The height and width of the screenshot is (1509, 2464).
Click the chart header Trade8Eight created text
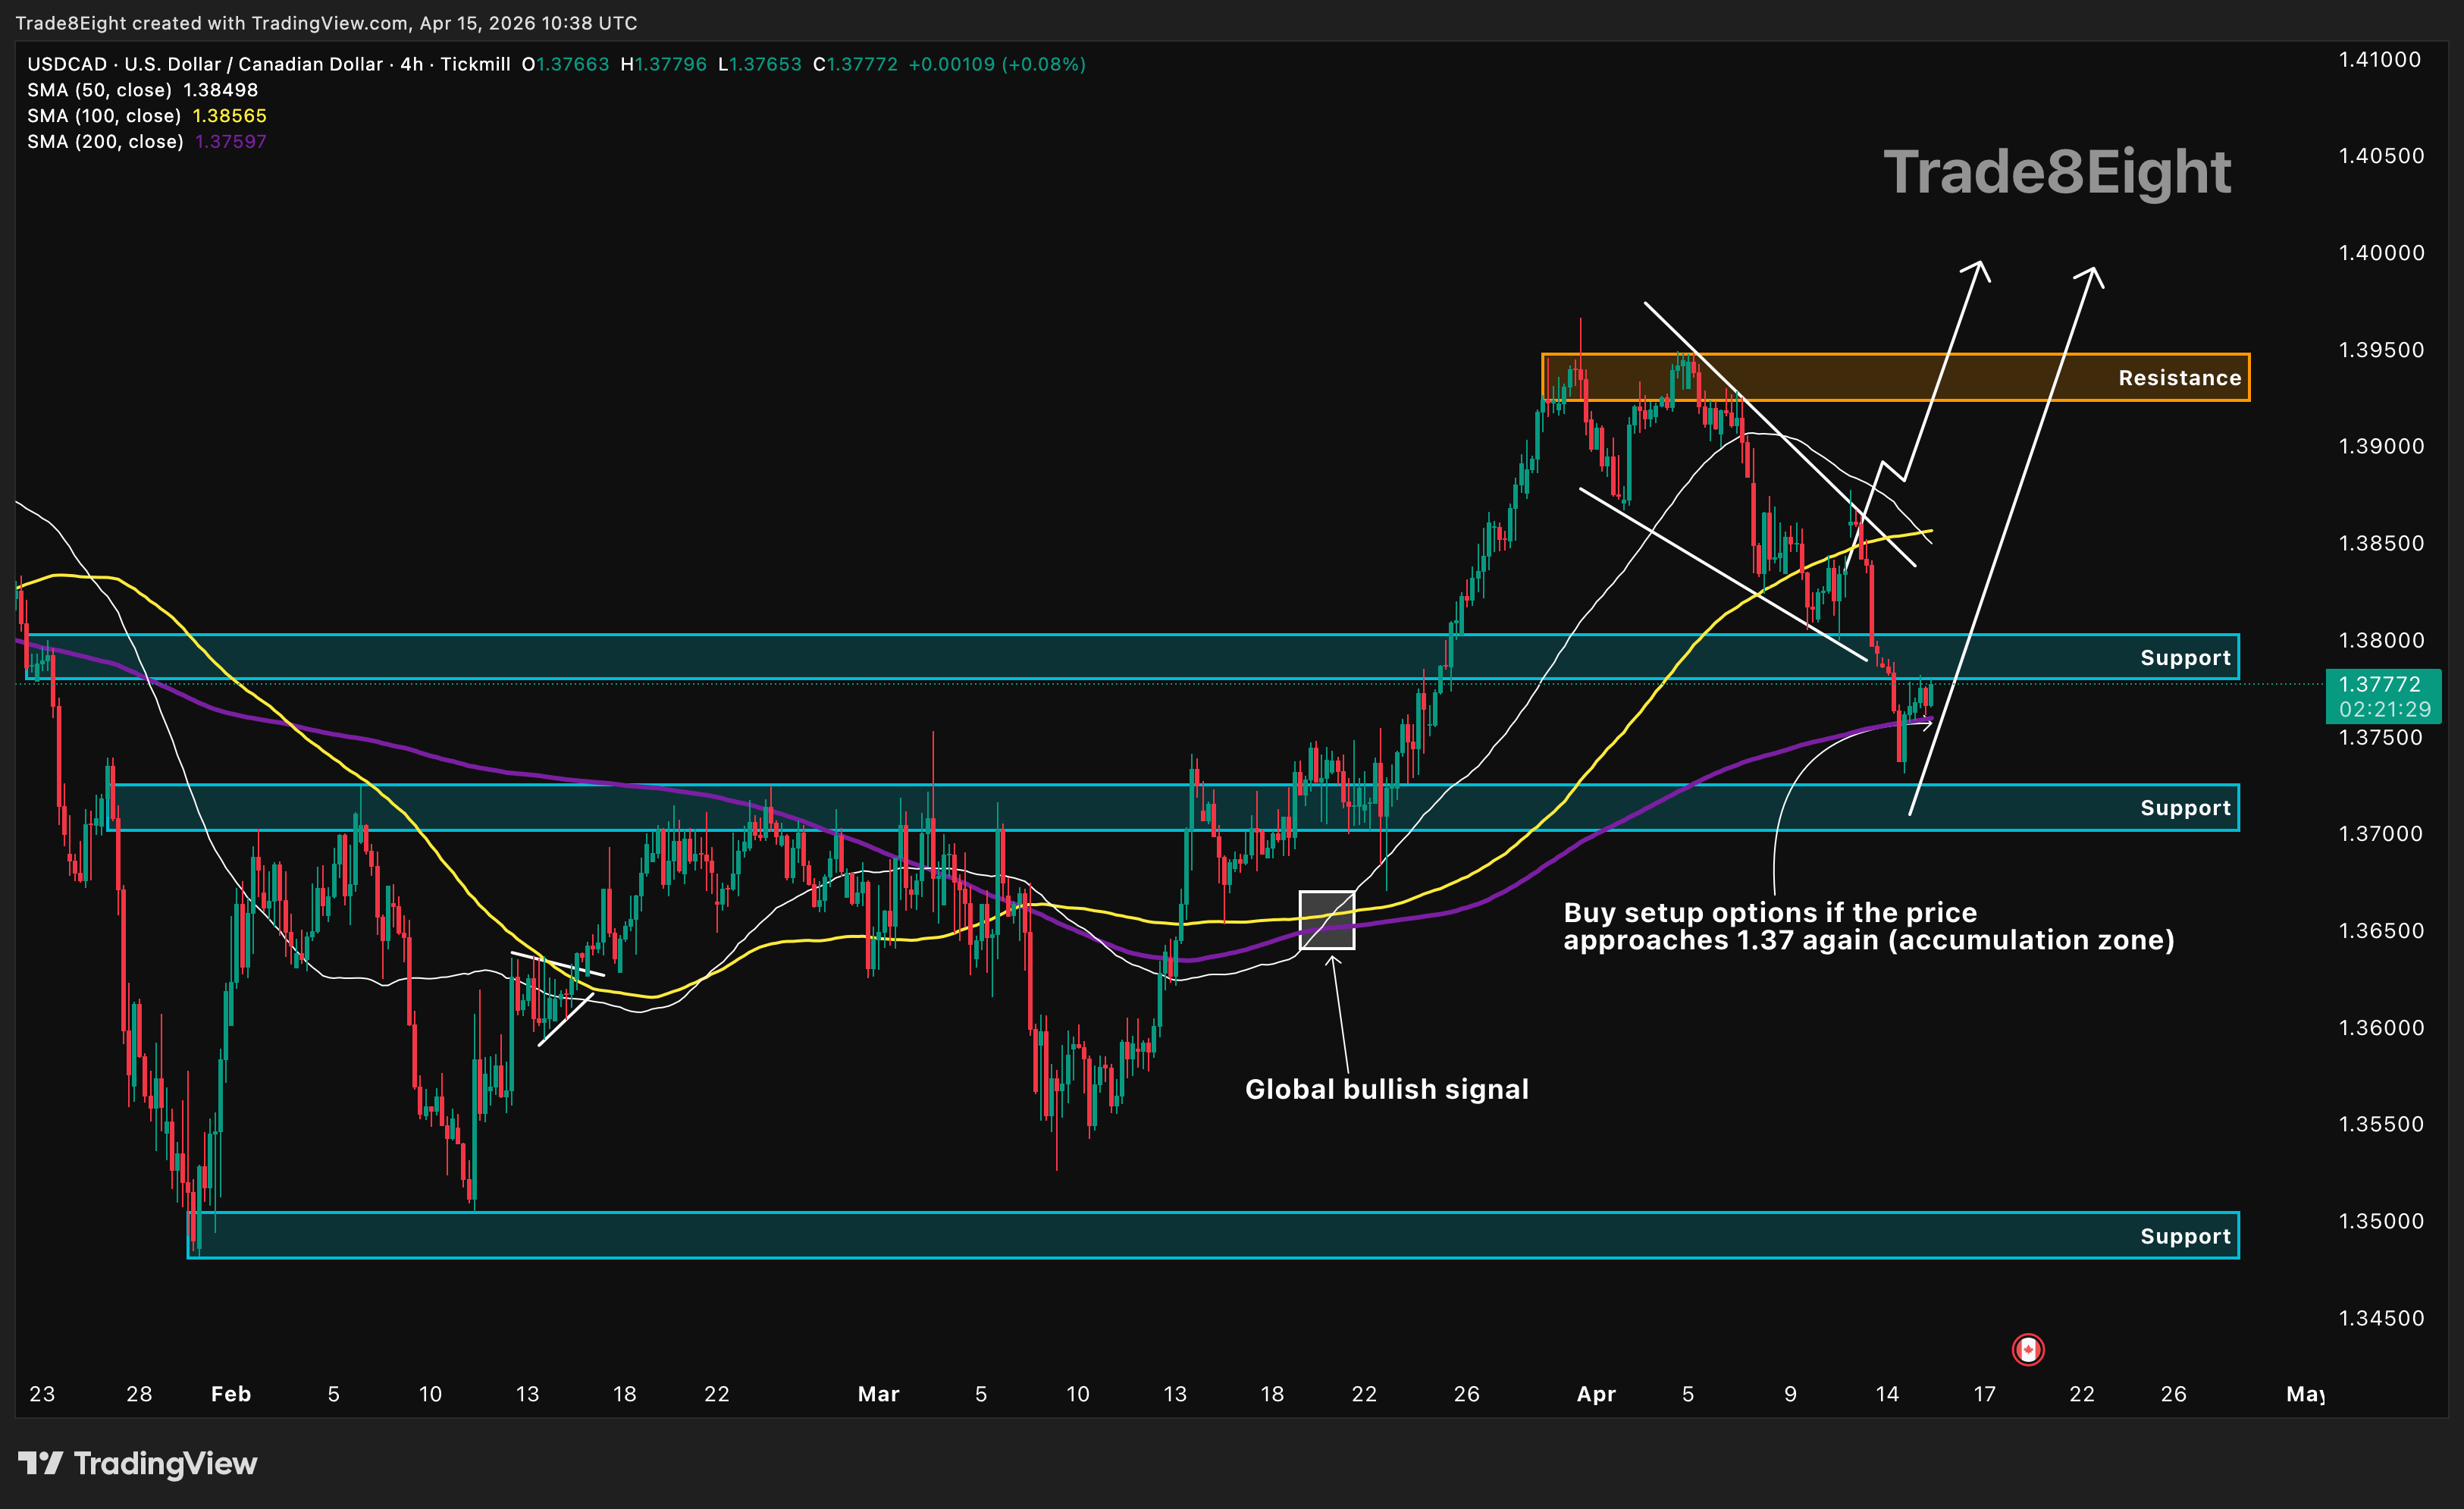click(x=326, y=22)
